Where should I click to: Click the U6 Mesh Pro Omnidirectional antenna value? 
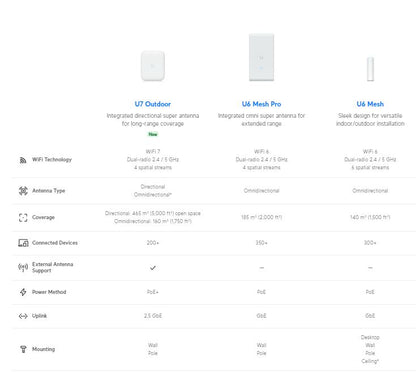261,191
